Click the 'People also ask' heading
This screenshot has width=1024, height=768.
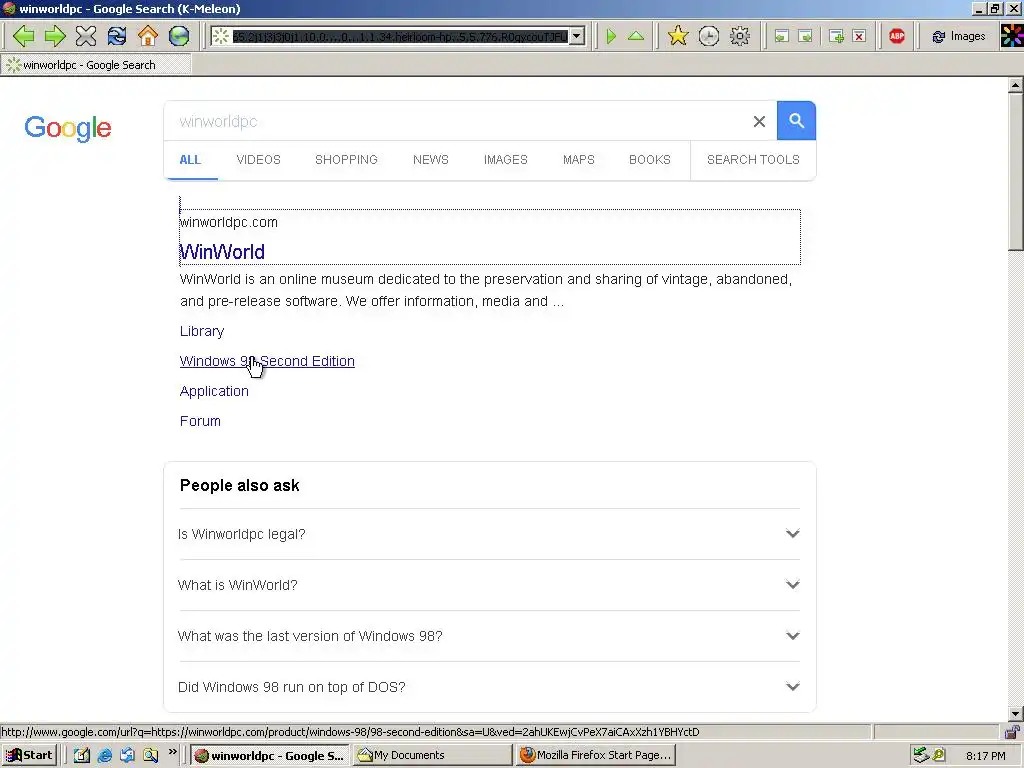click(x=240, y=486)
